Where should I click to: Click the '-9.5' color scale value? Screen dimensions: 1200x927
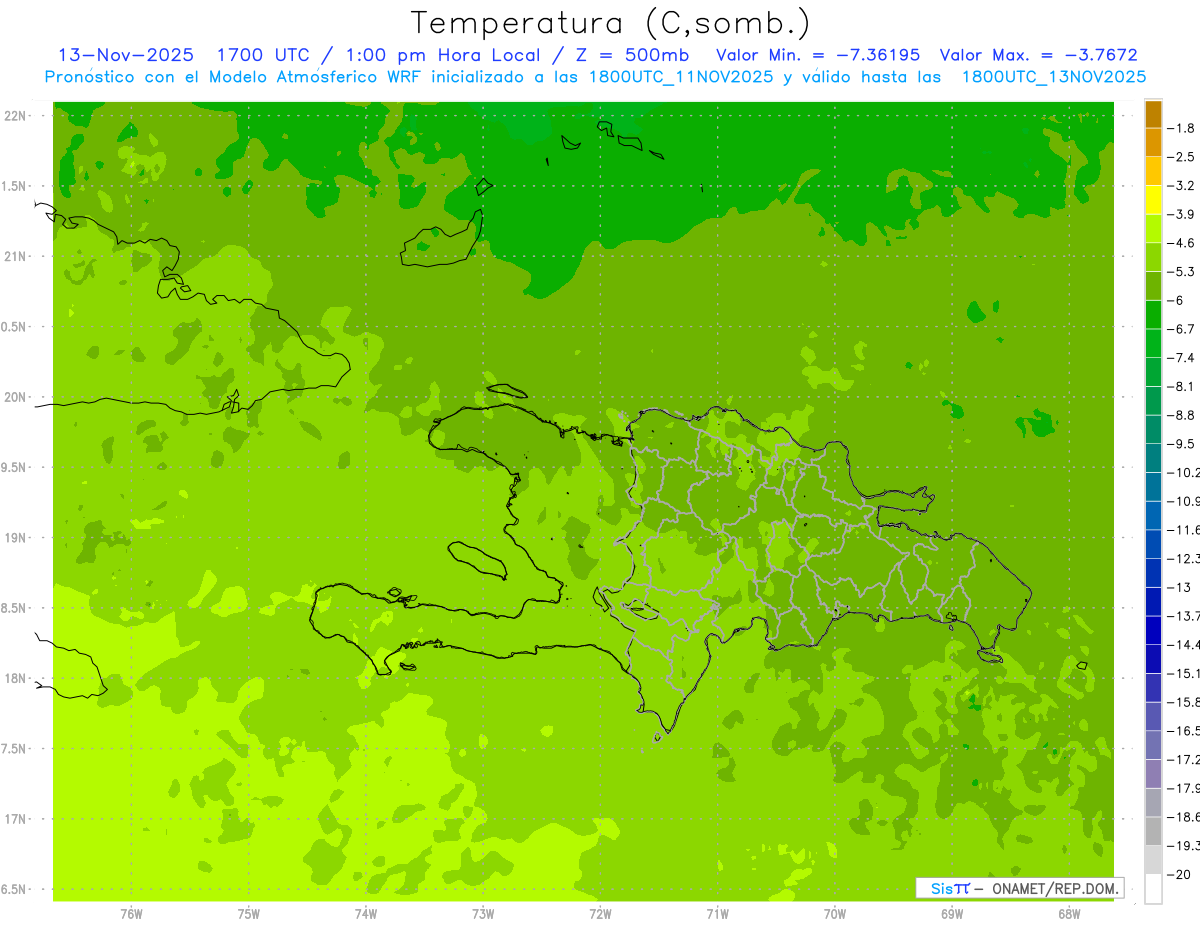1181,444
